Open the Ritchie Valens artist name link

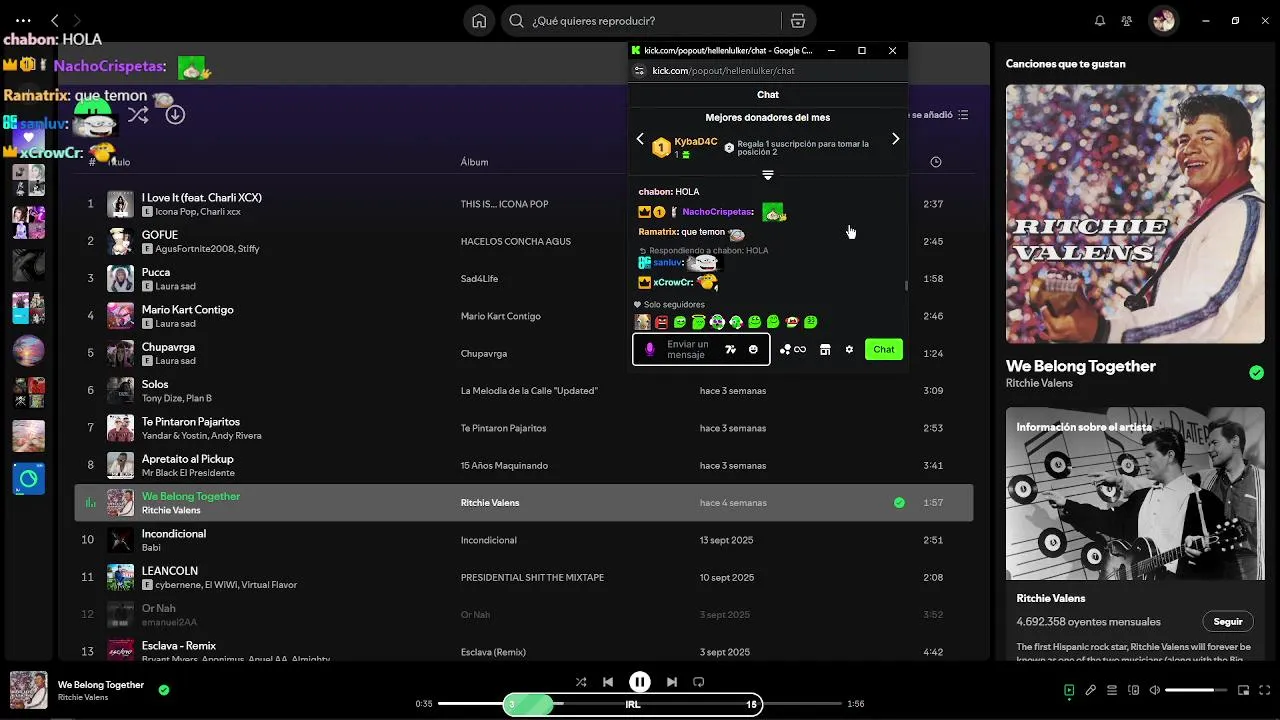pos(1039,383)
